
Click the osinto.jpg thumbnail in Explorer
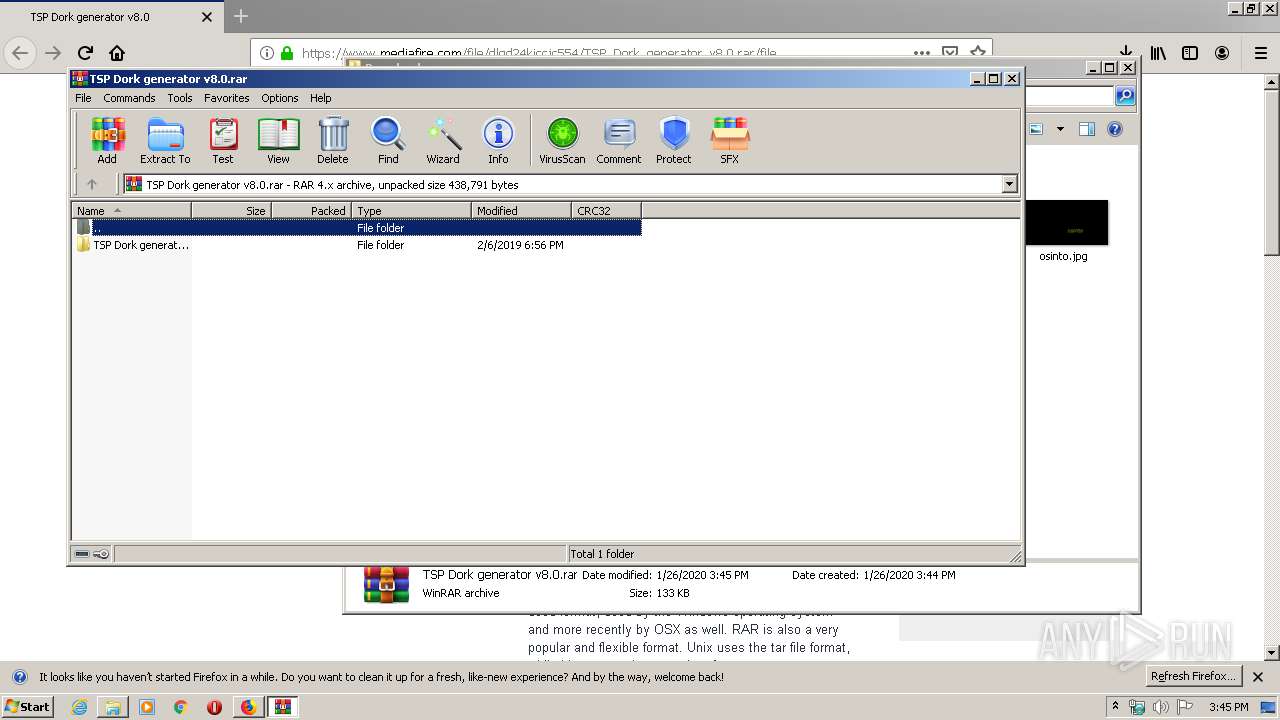[1066, 222]
